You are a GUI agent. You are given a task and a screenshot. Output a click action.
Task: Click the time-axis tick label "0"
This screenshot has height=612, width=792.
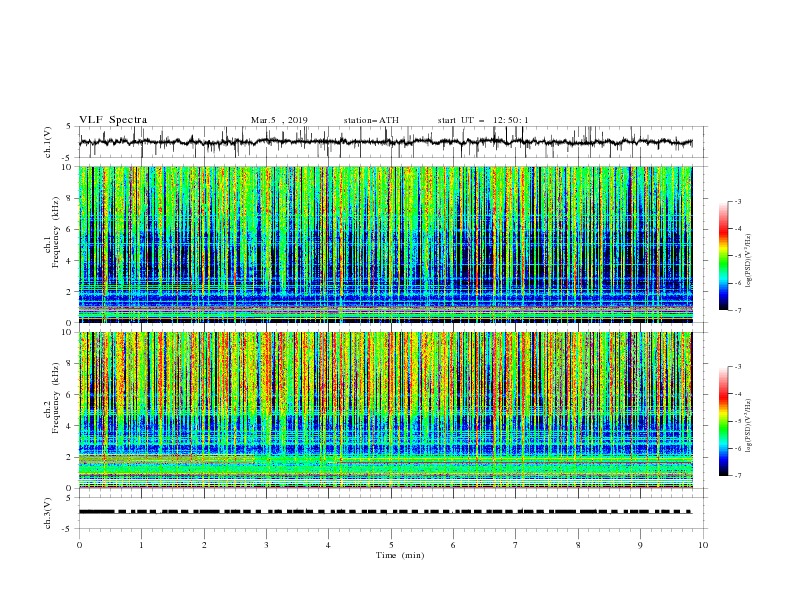[x=79, y=545]
